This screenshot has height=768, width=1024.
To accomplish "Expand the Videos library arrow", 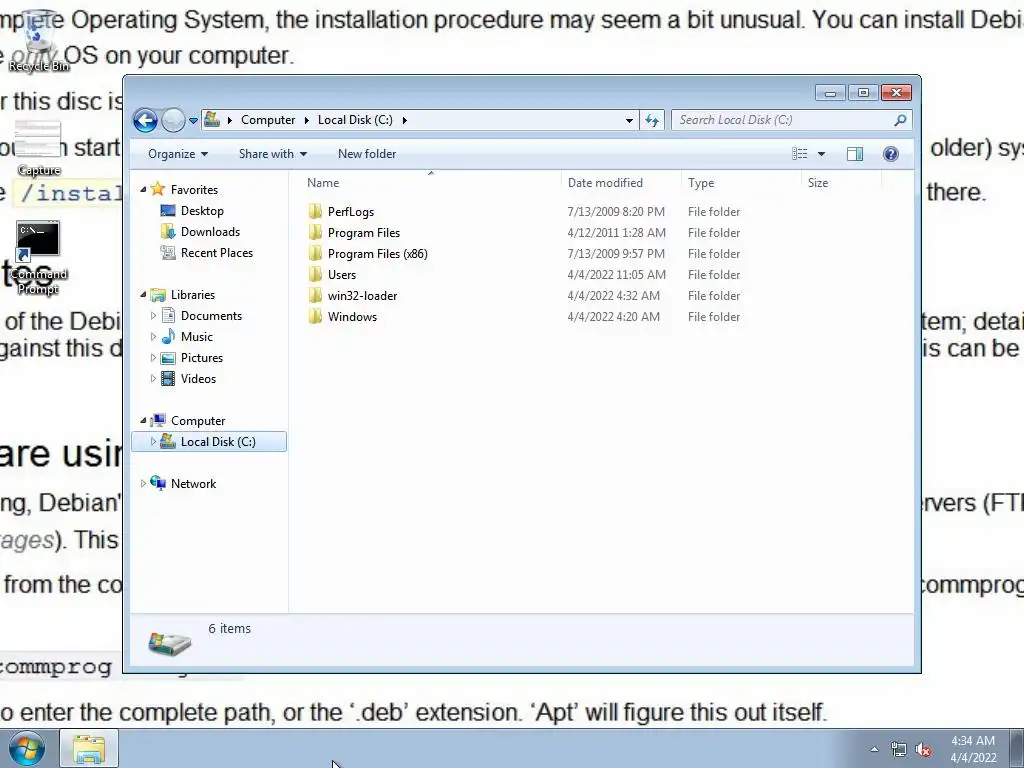I will [153, 378].
